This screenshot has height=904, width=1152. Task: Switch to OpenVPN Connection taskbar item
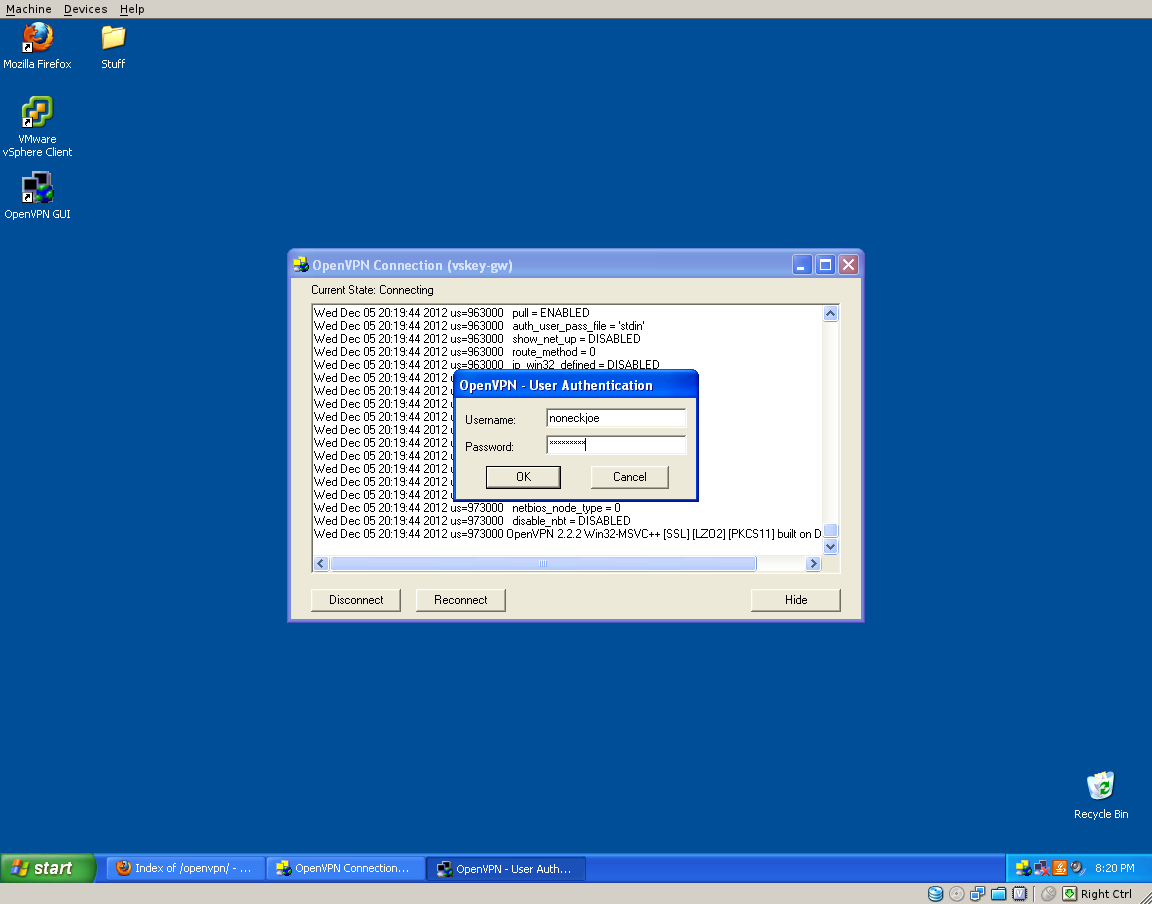tap(345, 868)
